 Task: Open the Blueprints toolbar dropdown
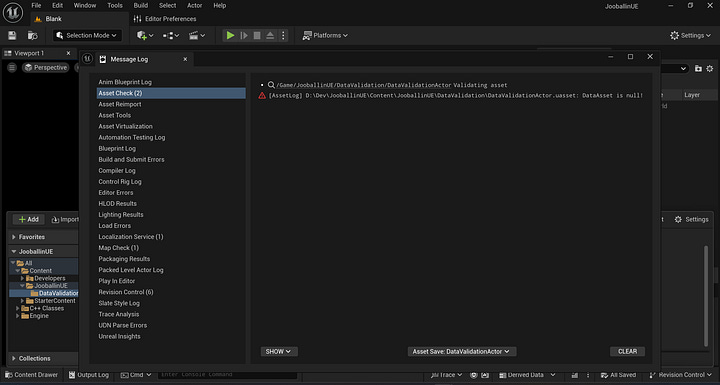pos(171,35)
